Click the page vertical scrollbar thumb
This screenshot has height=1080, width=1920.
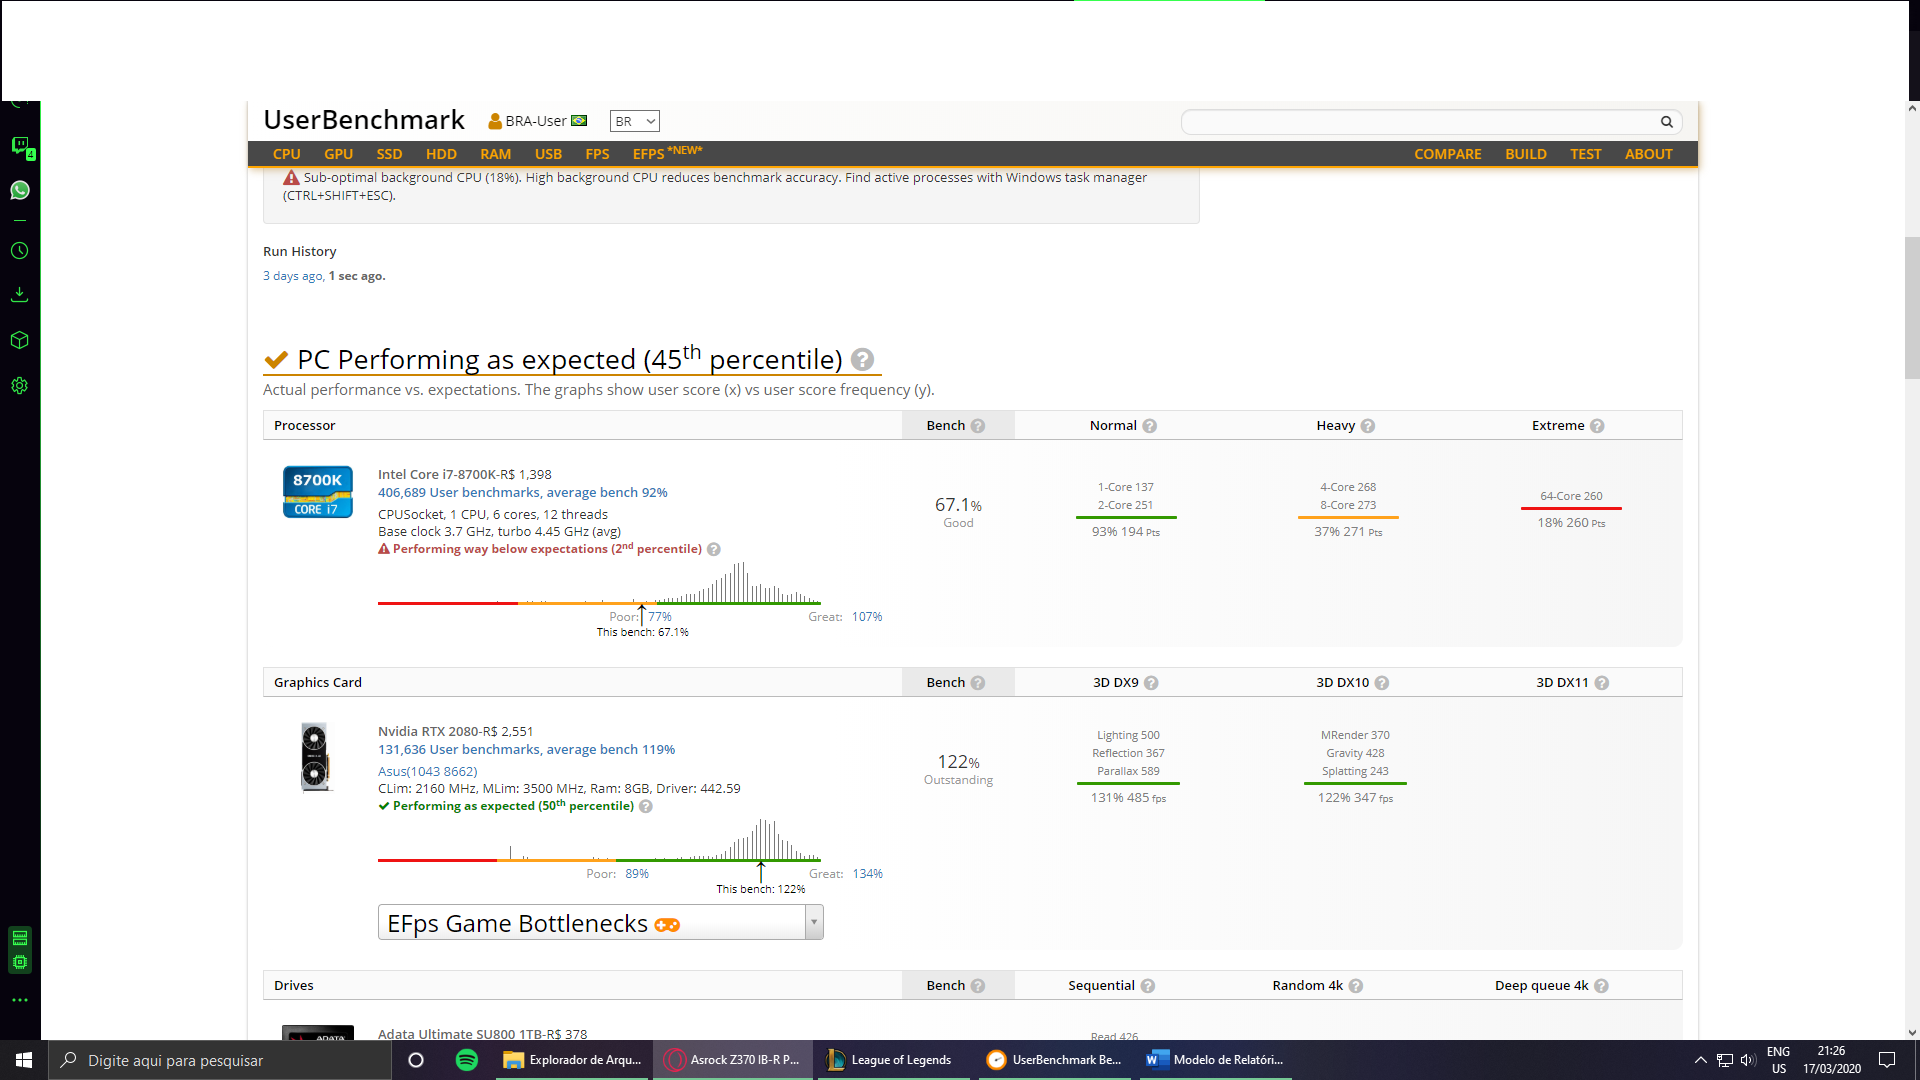pos(1912,308)
